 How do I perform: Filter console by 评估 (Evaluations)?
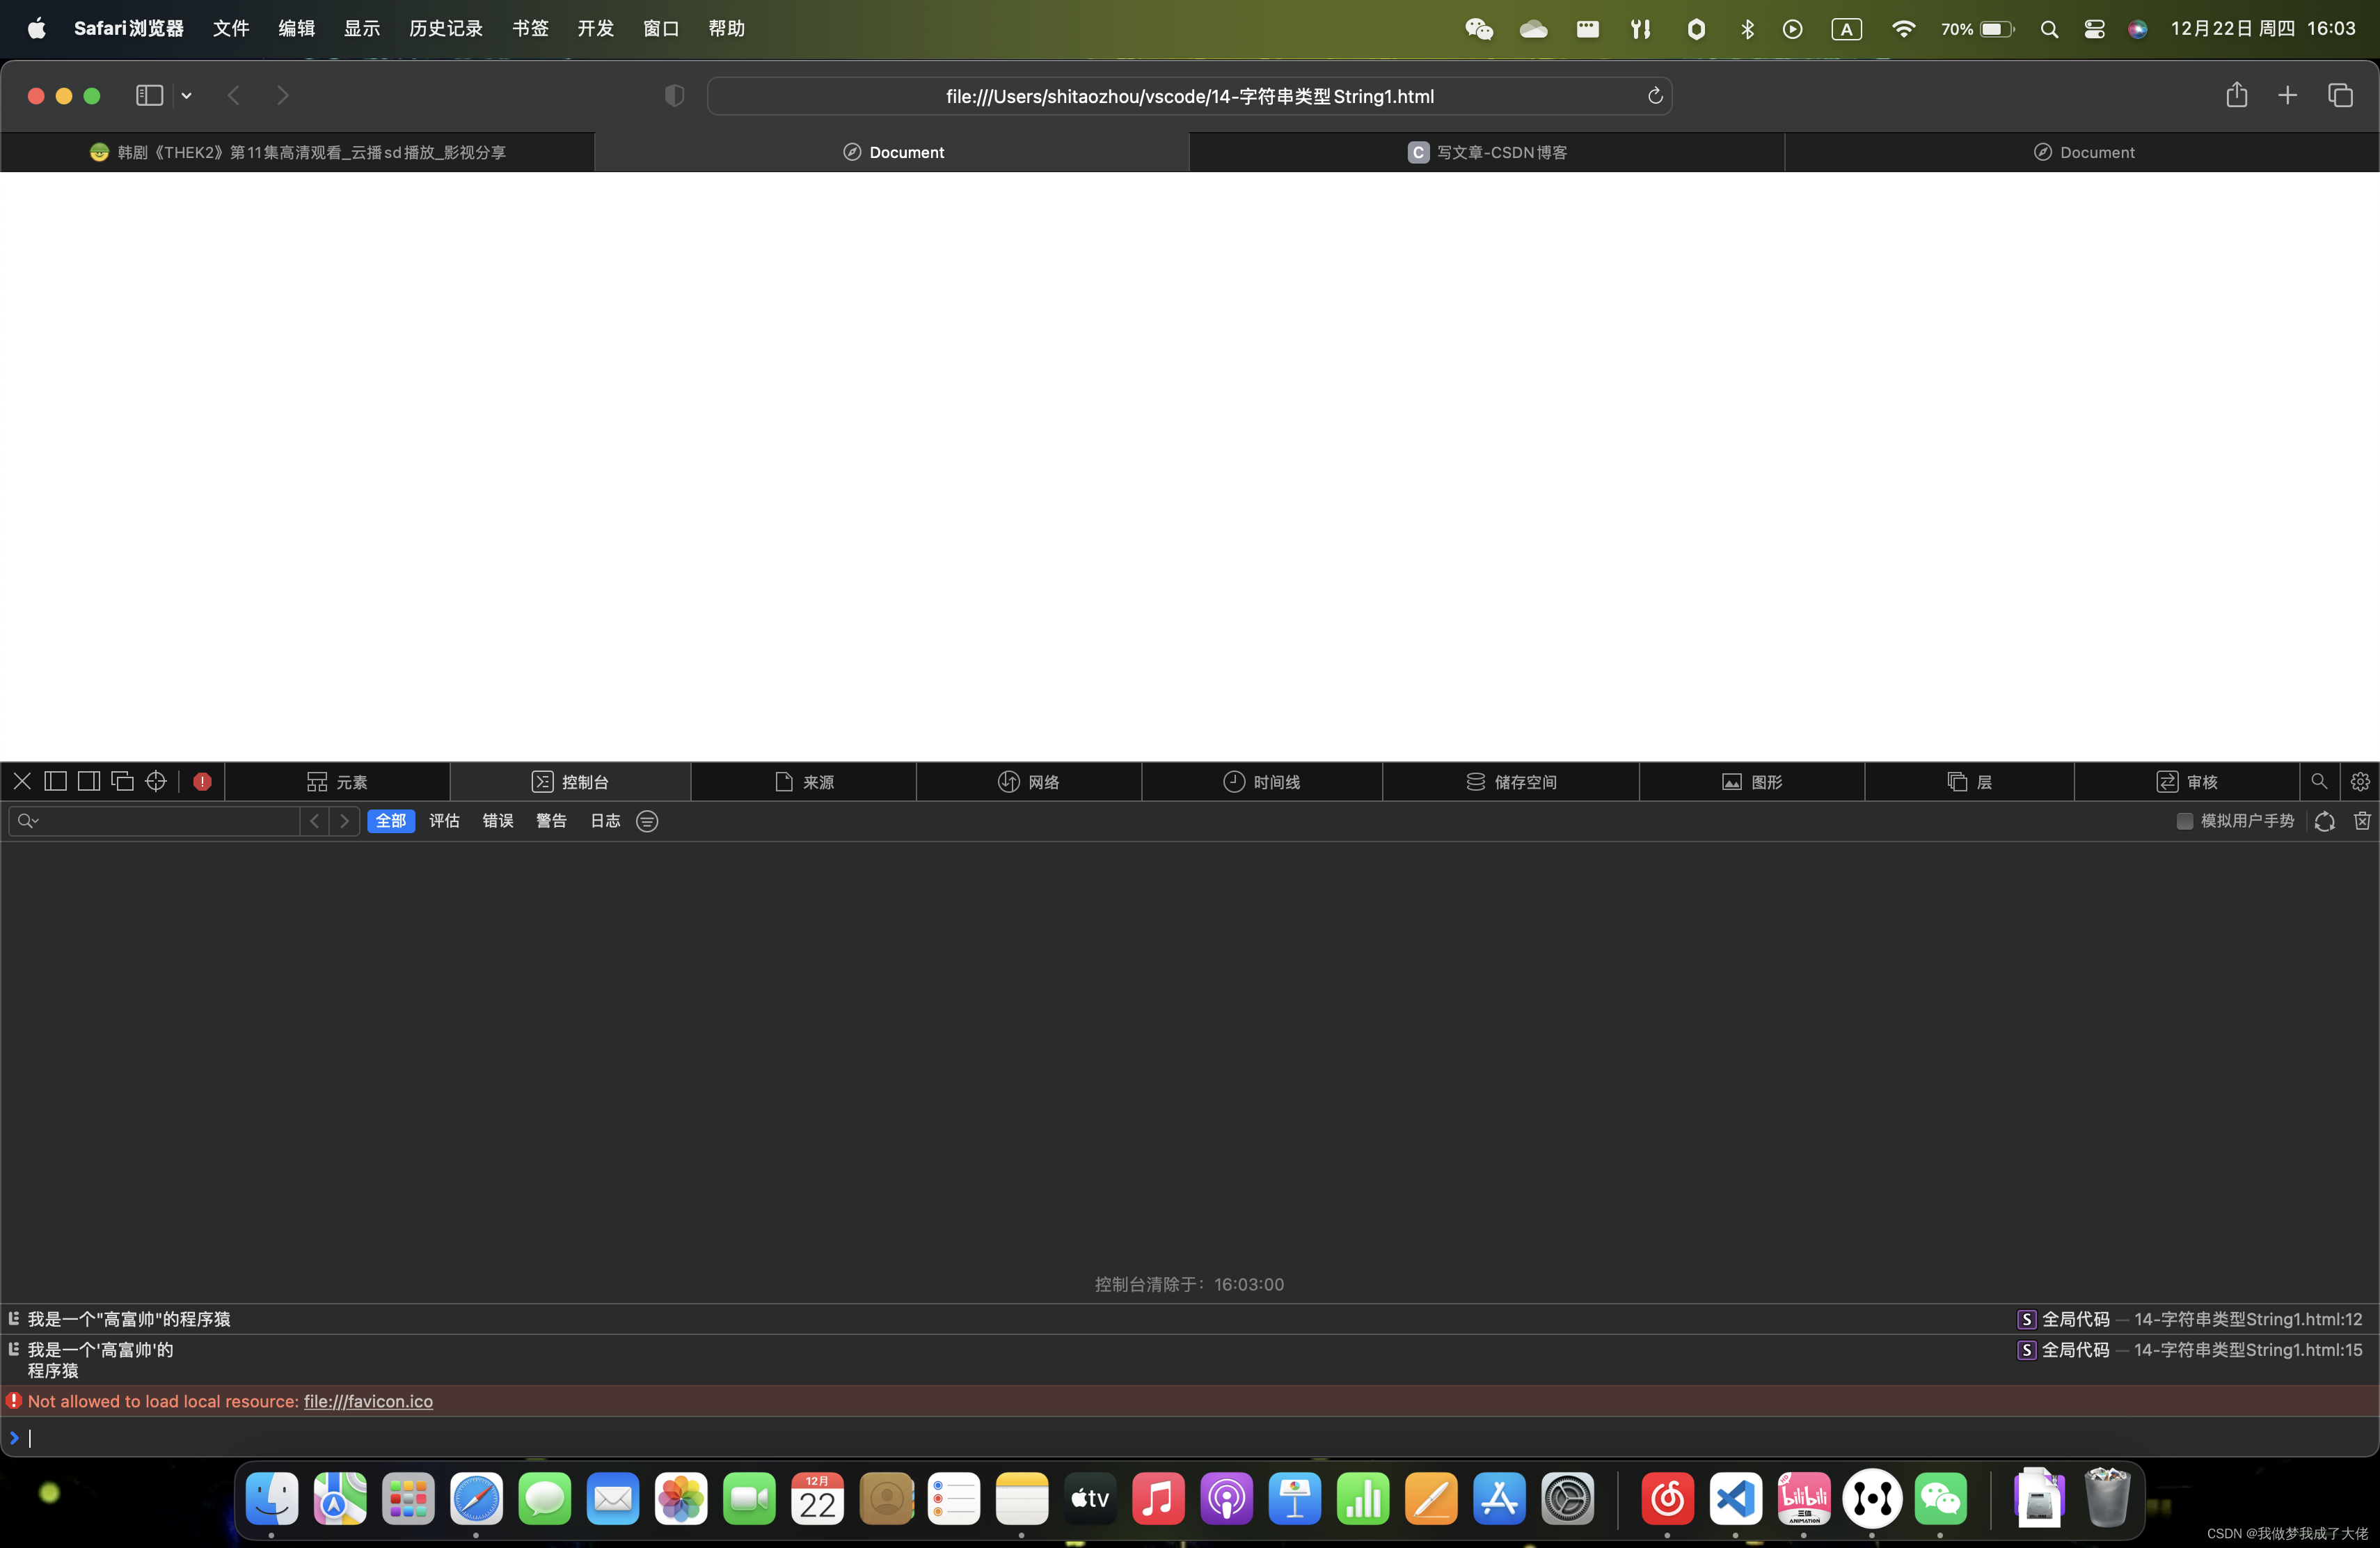[x=444, y=821]
